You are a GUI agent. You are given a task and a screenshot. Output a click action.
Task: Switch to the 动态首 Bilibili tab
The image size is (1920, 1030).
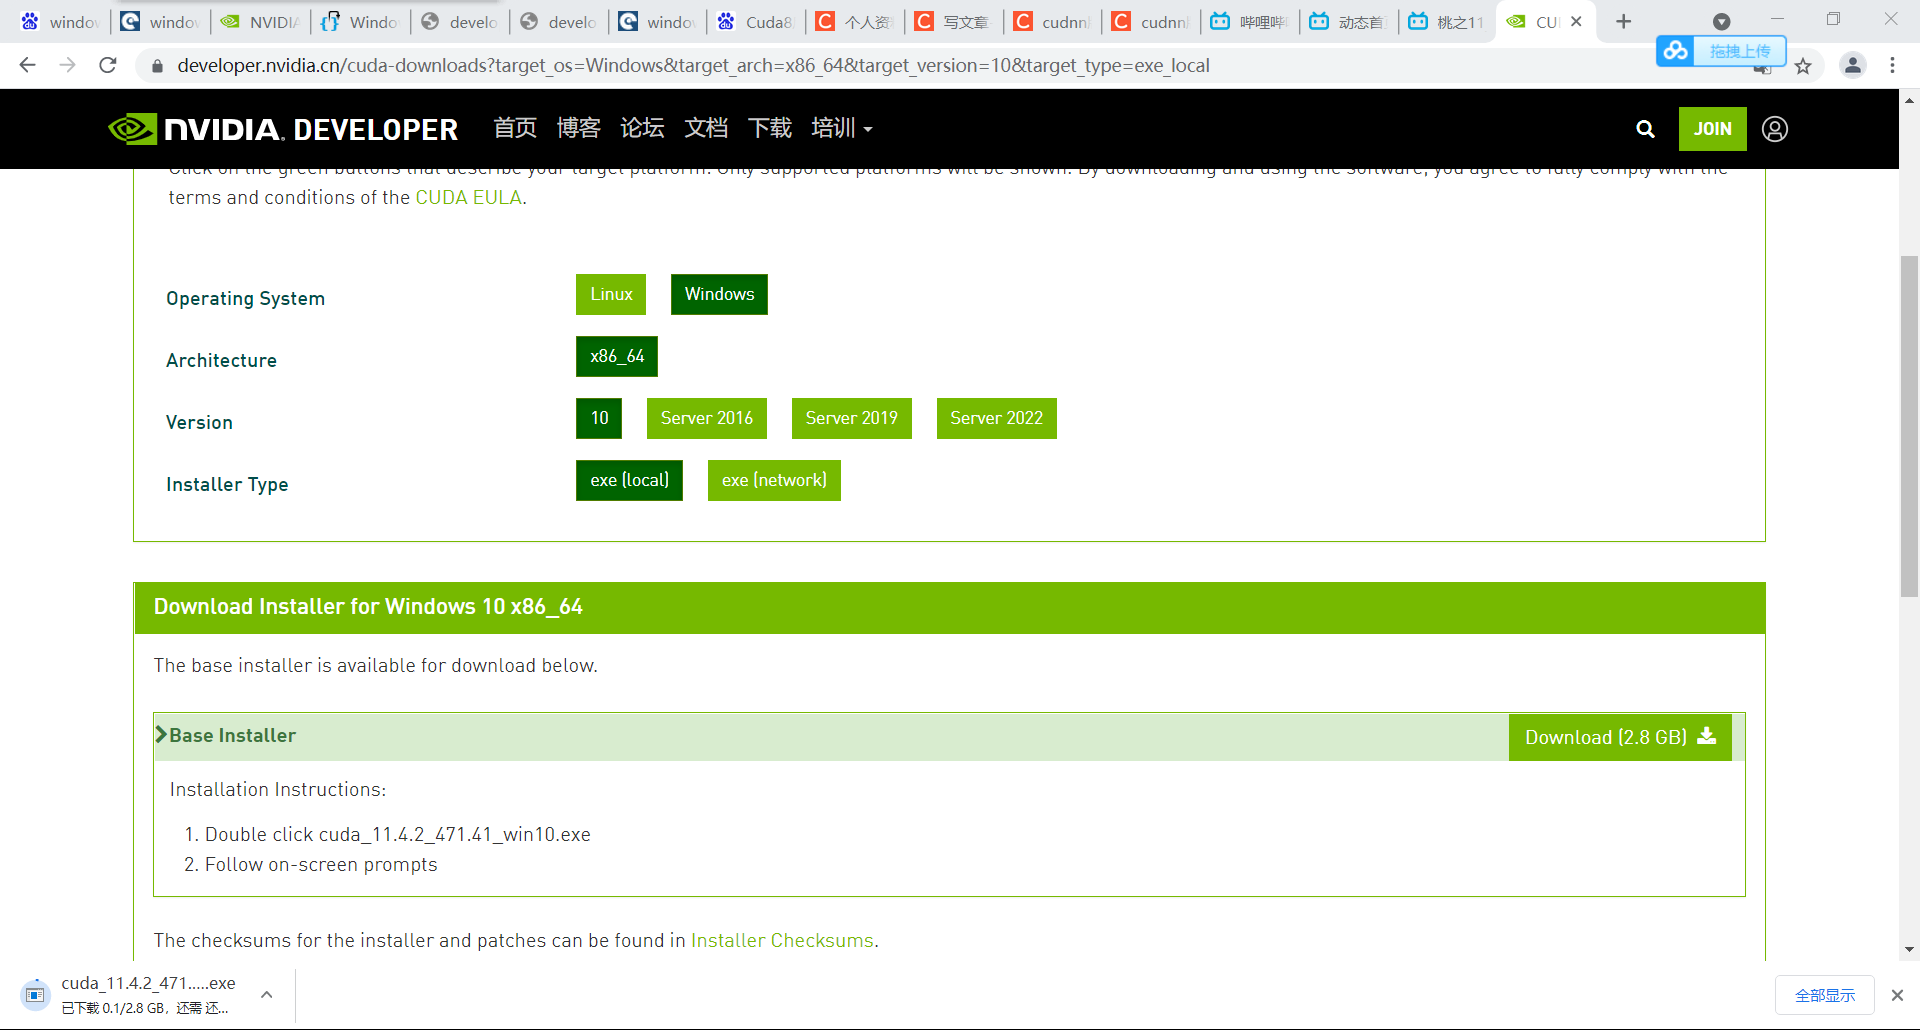coord(1349,21)
